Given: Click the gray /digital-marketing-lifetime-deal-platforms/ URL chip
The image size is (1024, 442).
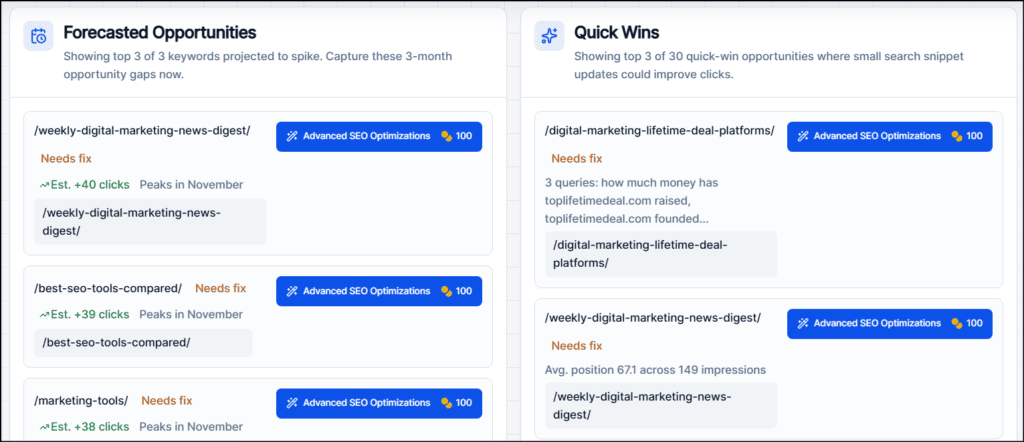Looking at the screenshot, I should coord(661,254).
